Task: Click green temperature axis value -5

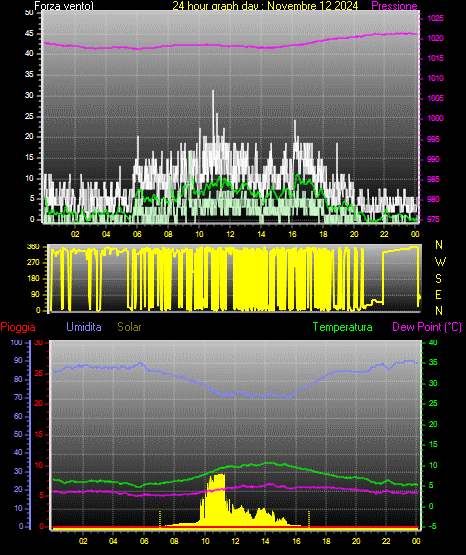Action: [433, 527]
